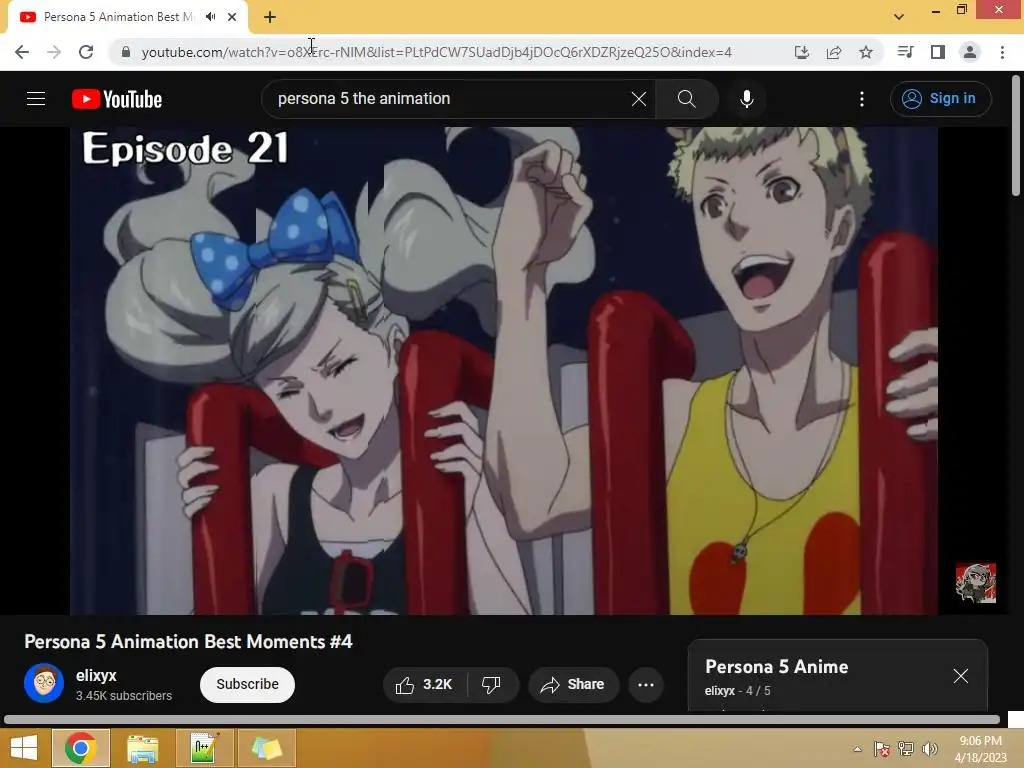Open the taskbar clock and date
This screenshot has height=768, width=1024.
coord(980,749)
